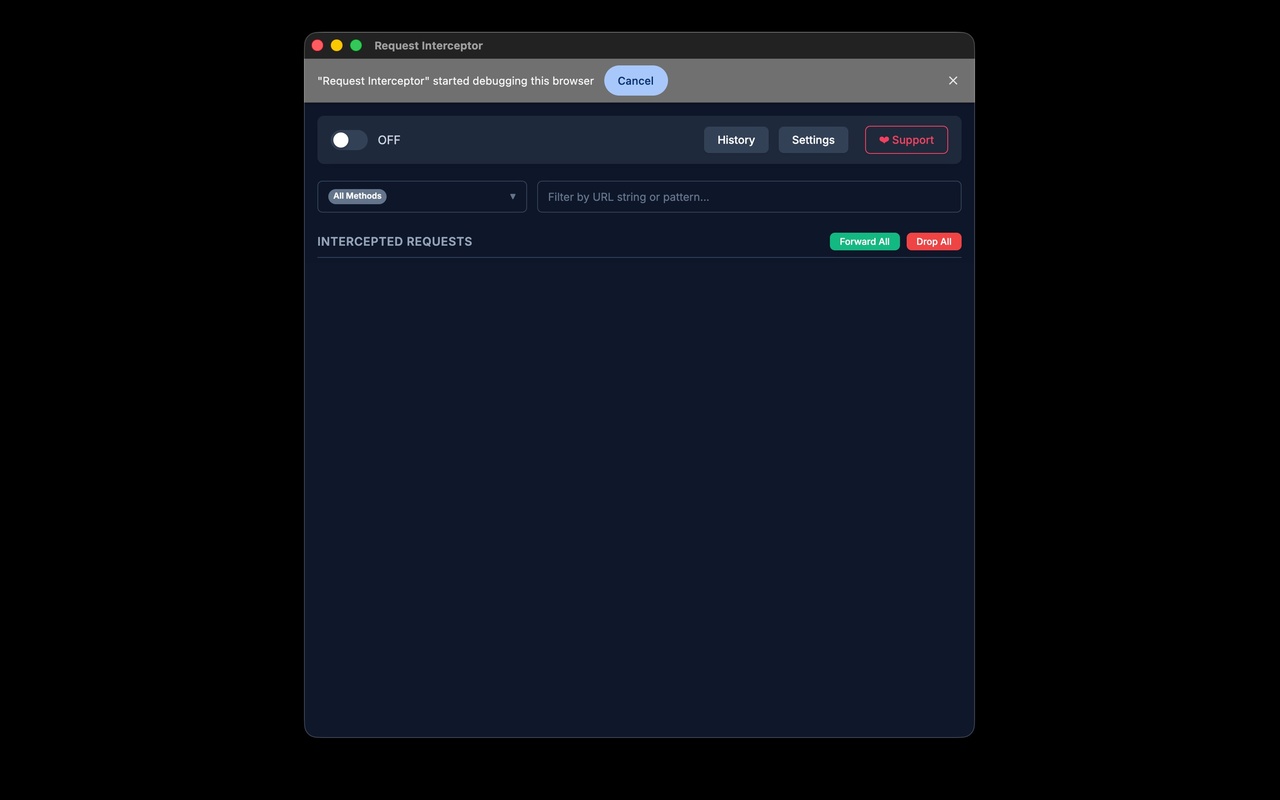Click the heart icon inside the Support button
This screenshot has height=800, width=1280.
pos(883,140)
